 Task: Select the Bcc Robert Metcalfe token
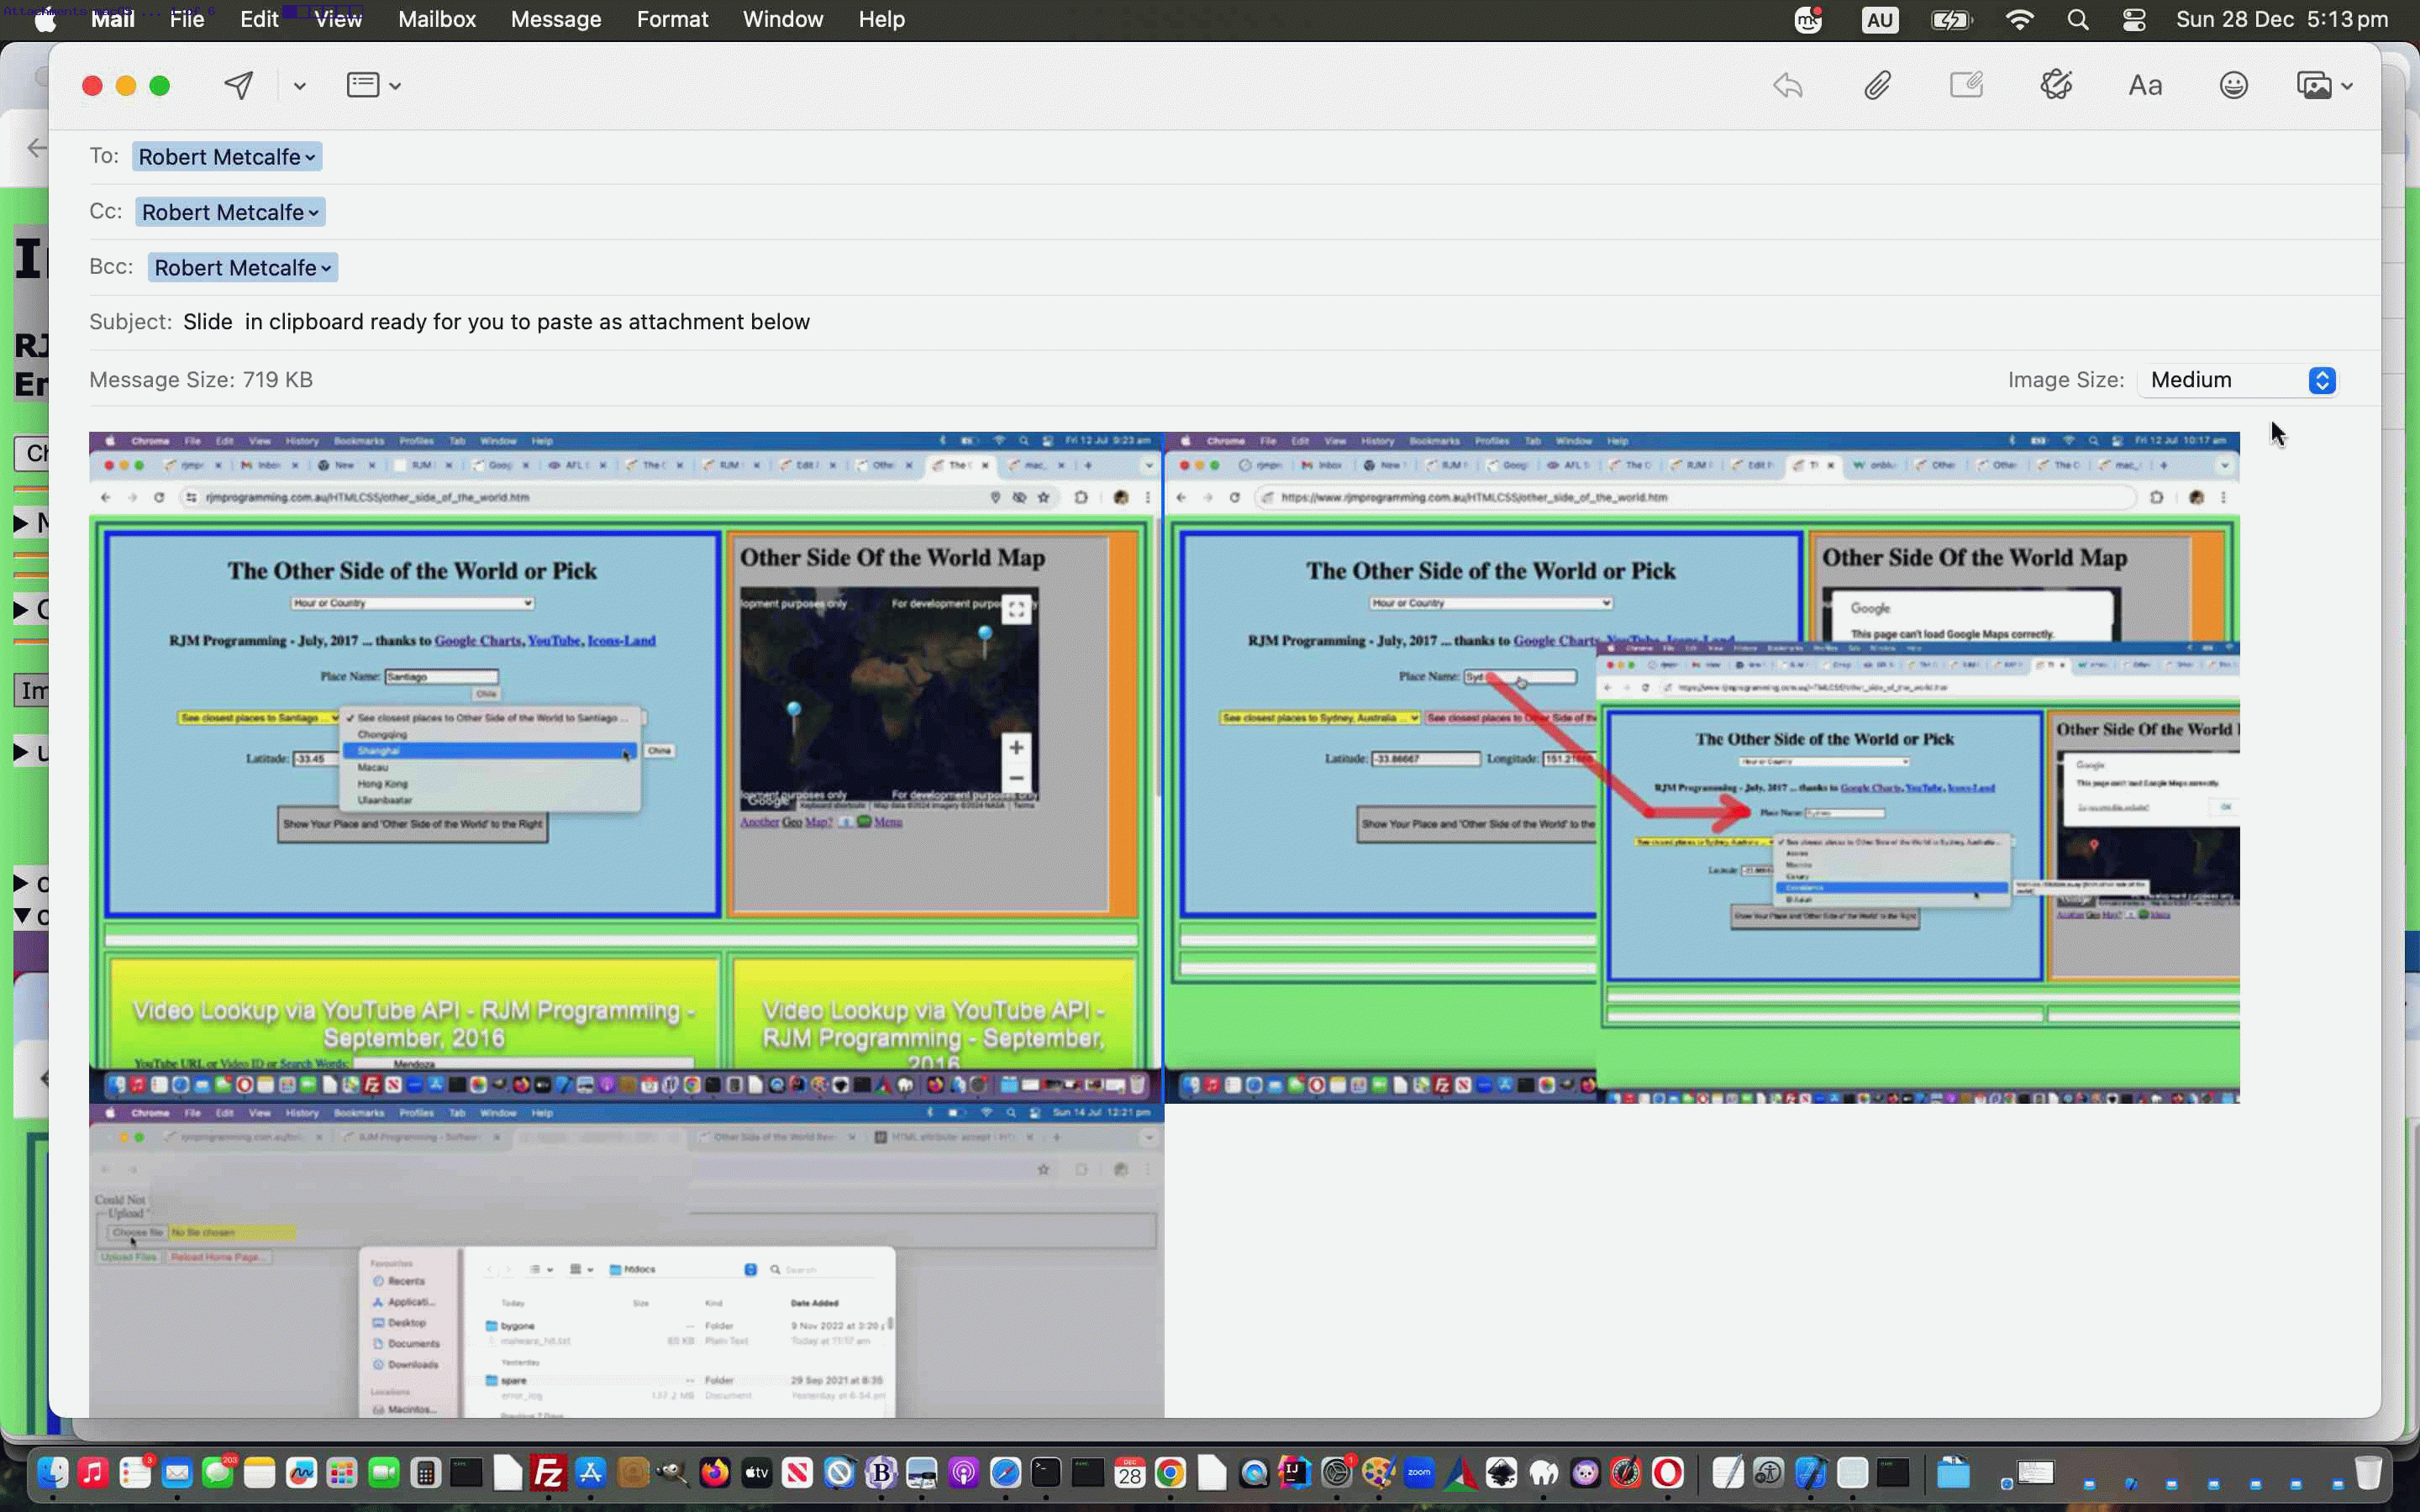(241, 267)
